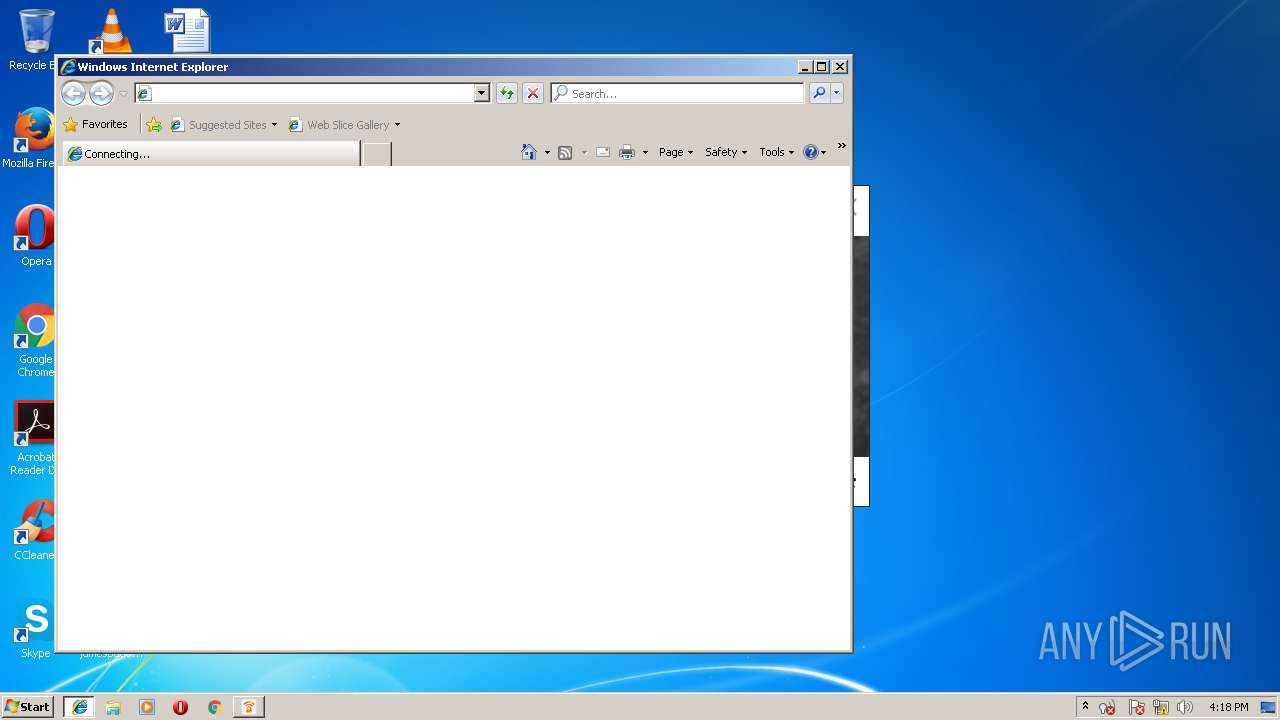Click the Read Mail envelope icon
The height and width of the screenshot is (720, 1280).
[x=603, y=152]
